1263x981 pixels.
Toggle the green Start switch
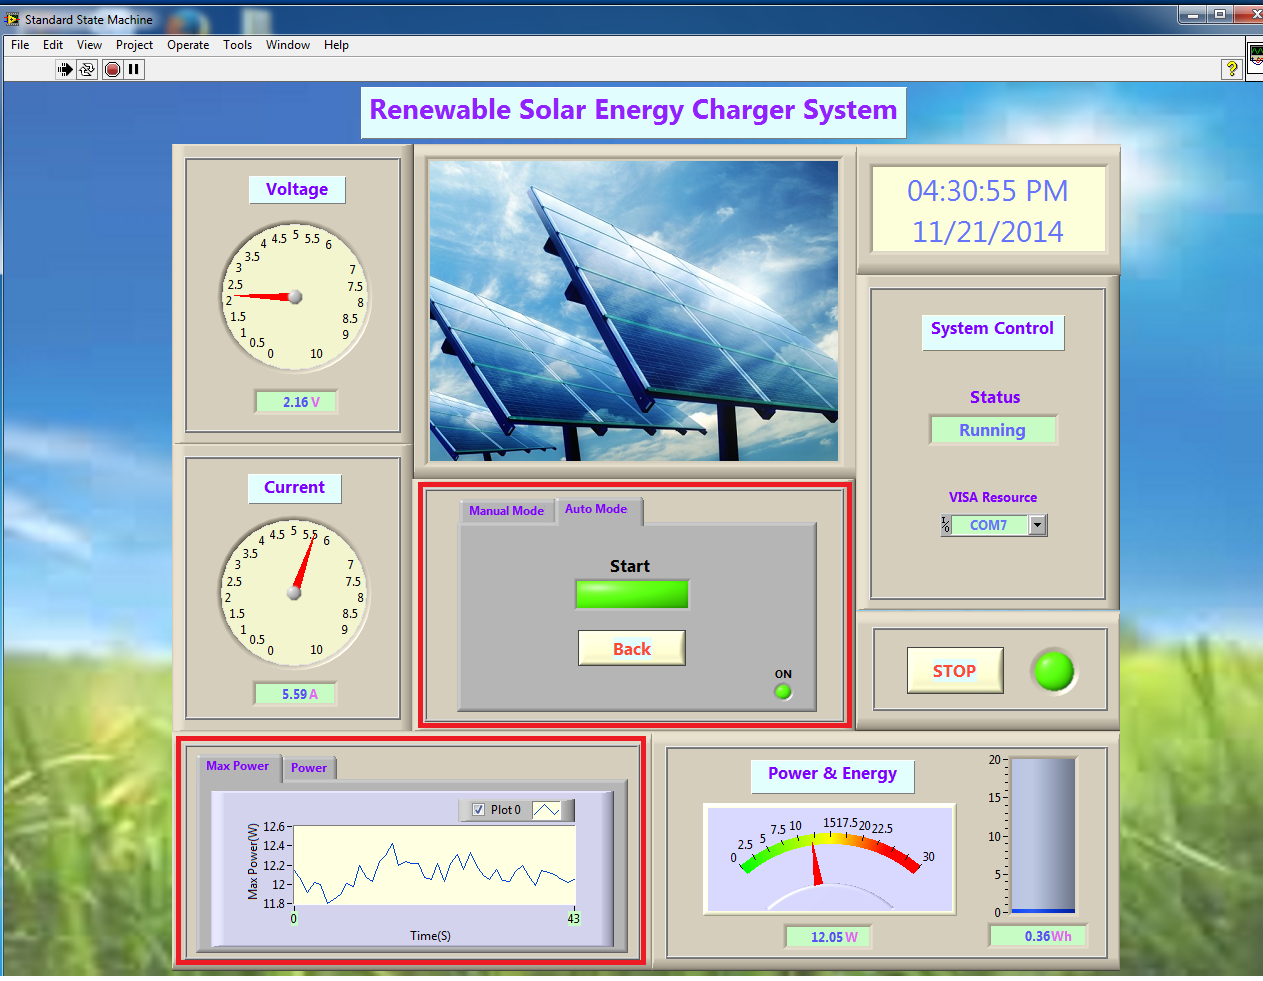(632, 594)
